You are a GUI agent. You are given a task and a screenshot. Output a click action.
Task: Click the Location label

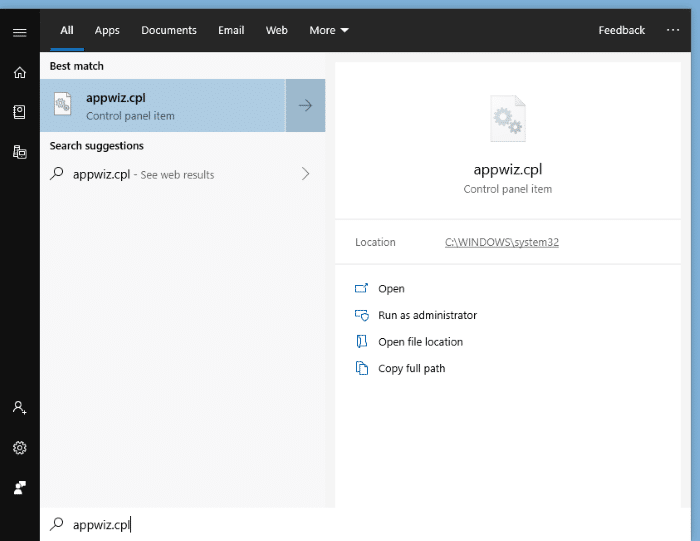(x=375, y=242)
